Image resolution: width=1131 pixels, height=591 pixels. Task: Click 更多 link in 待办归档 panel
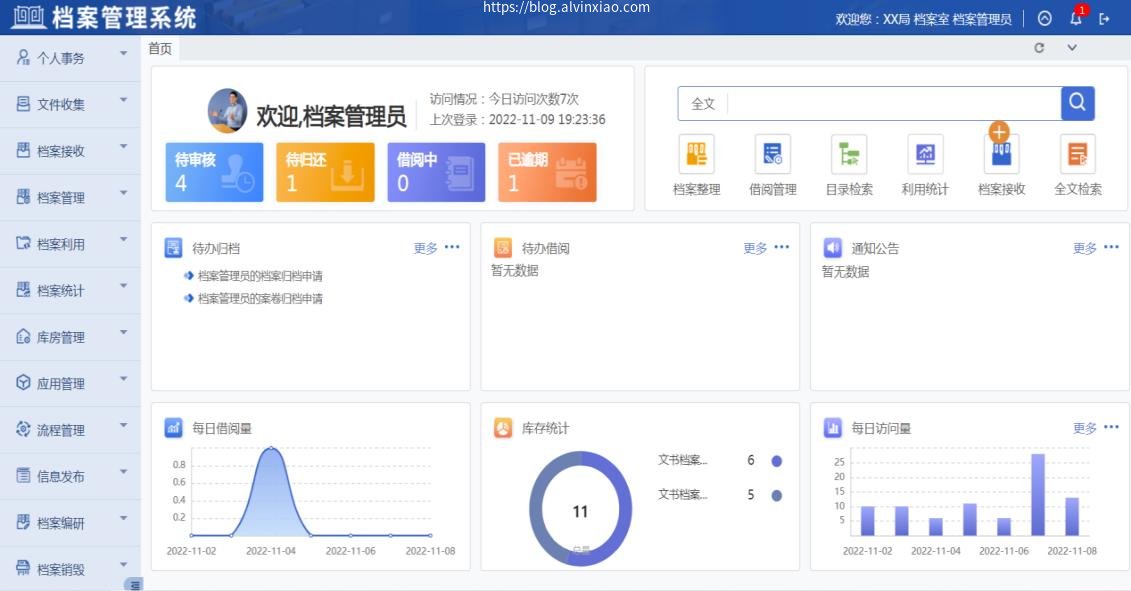pos(425,248)
